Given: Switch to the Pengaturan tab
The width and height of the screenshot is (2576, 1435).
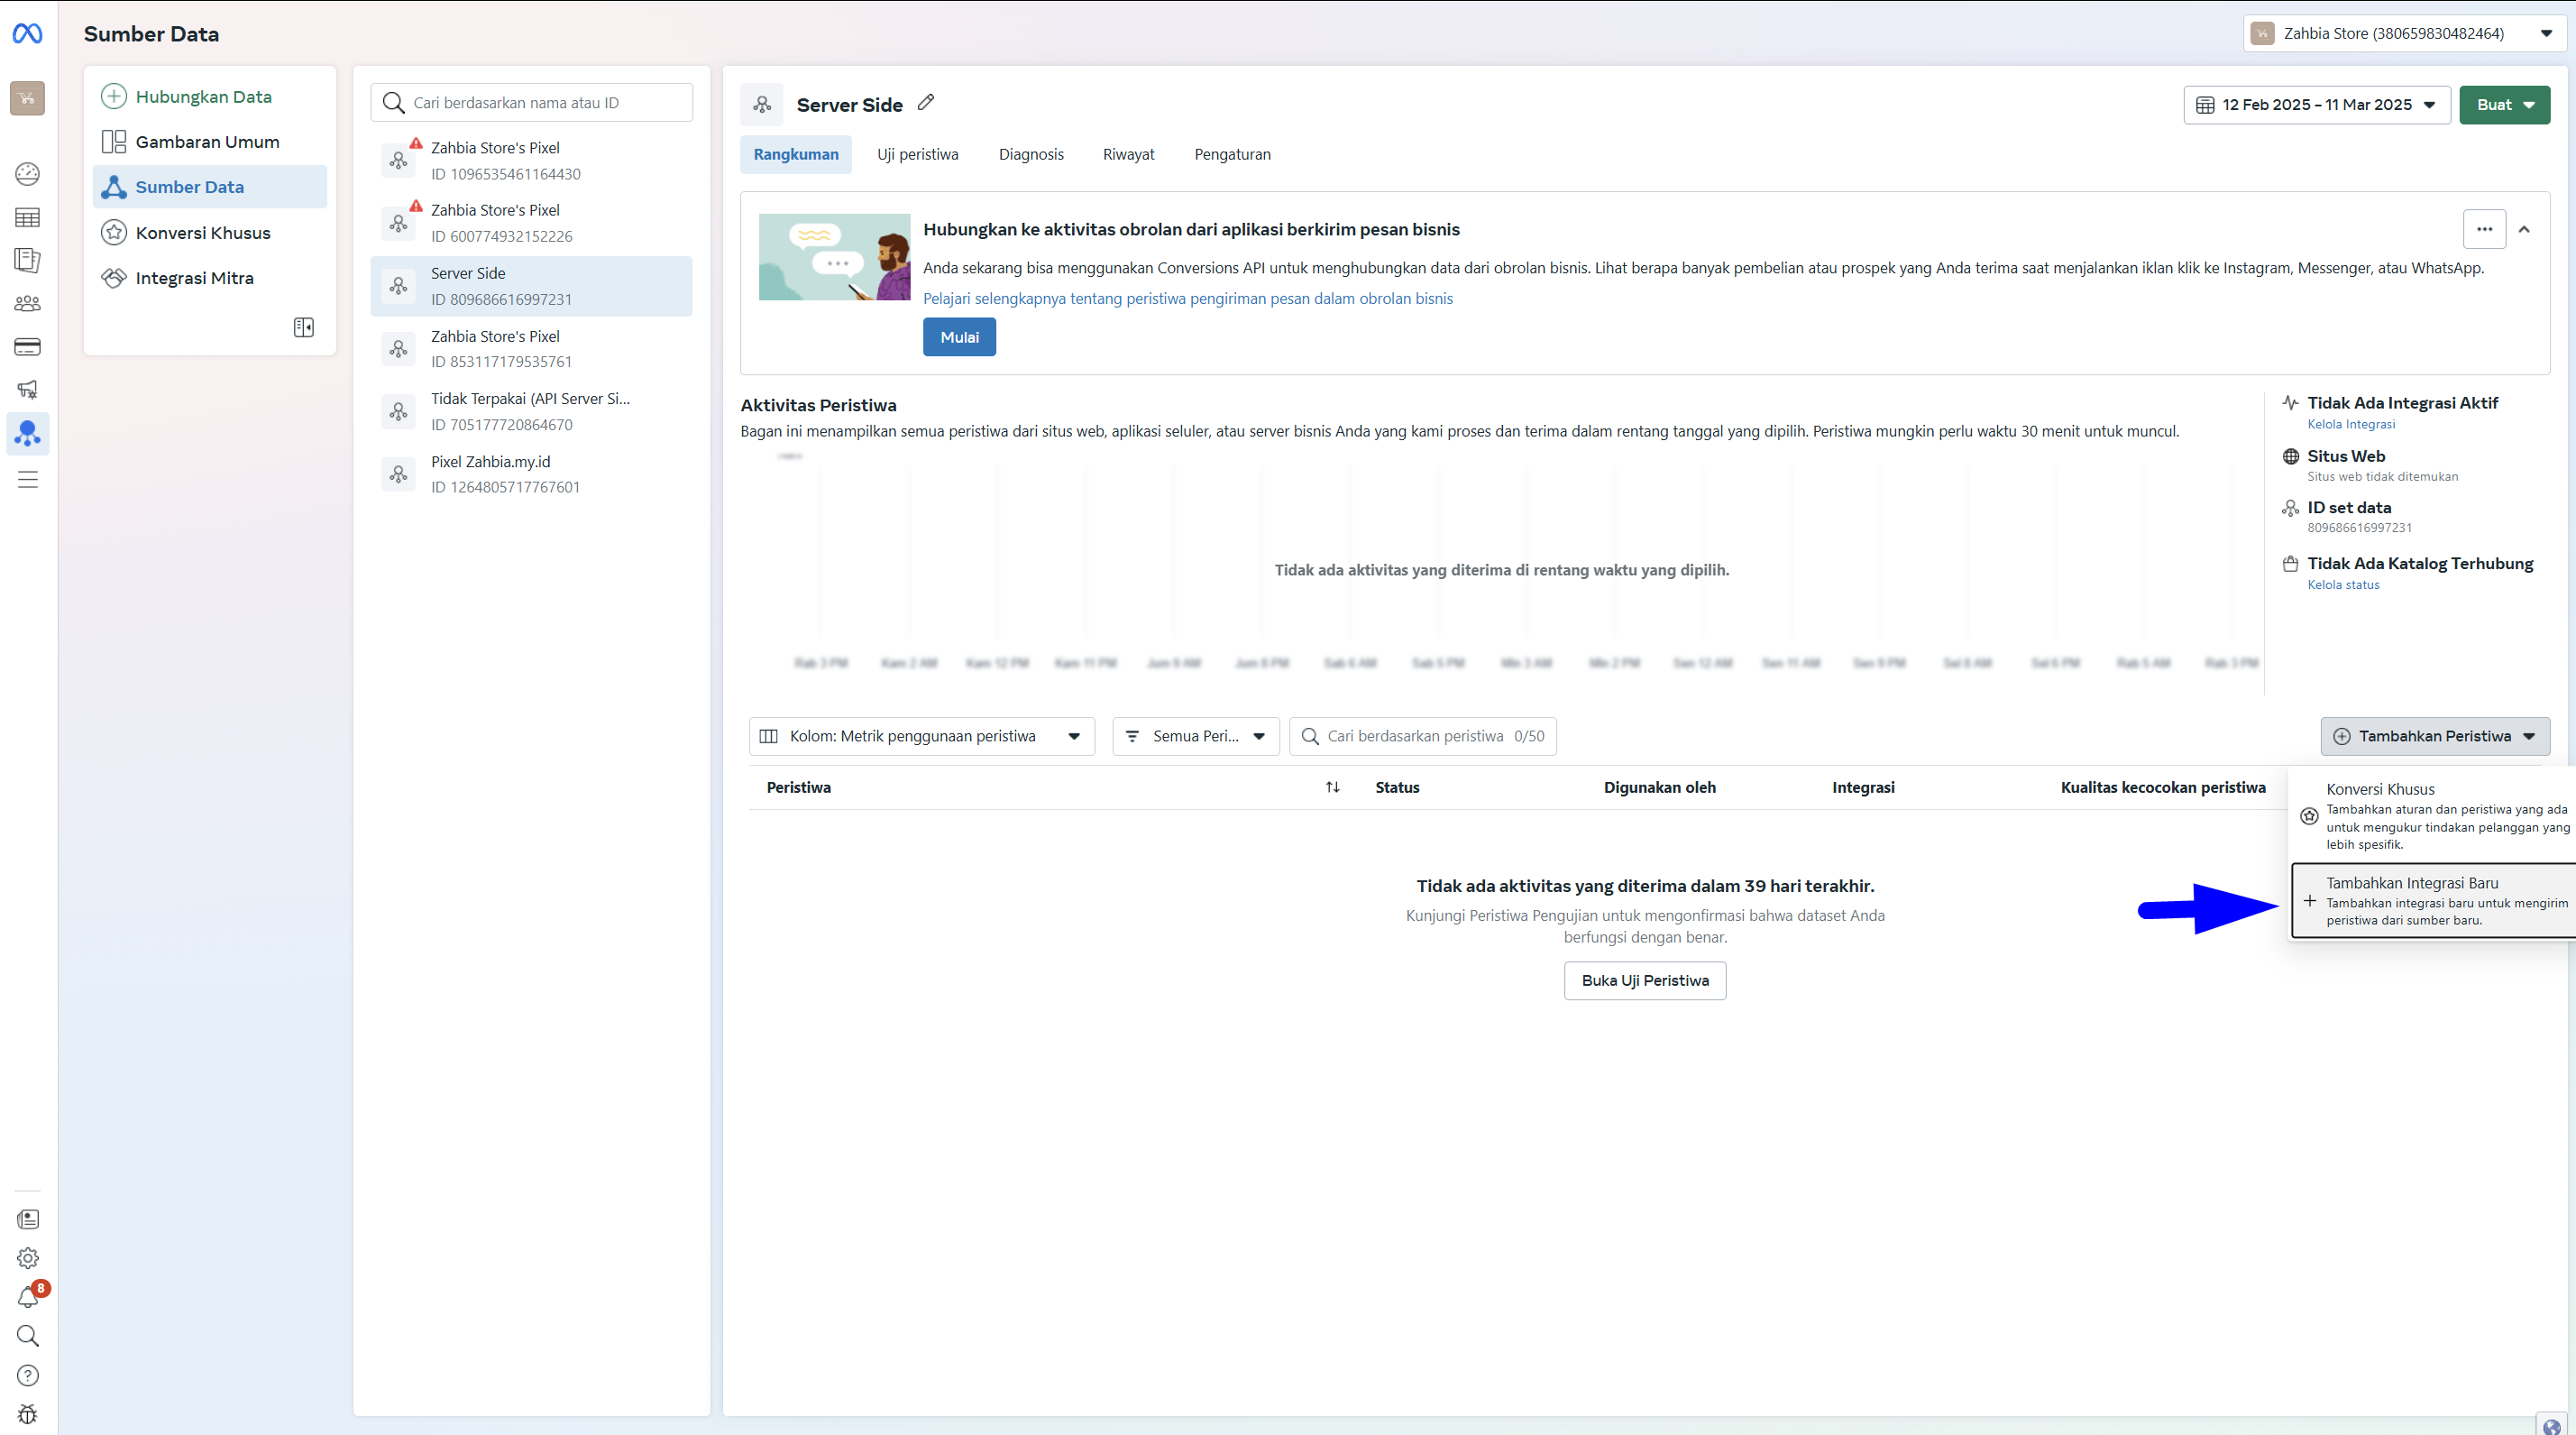Looking at the screenshot, I should point(1232,154).
